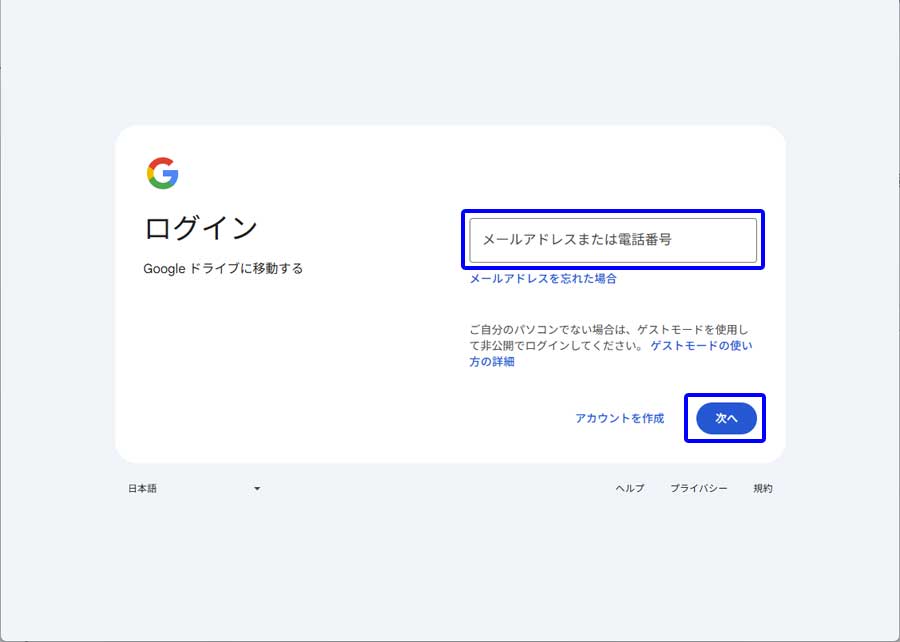Viewport: 900px width, 642px height.
Task: Open the 日本語 language dropdown
Action: coord(193,489)
